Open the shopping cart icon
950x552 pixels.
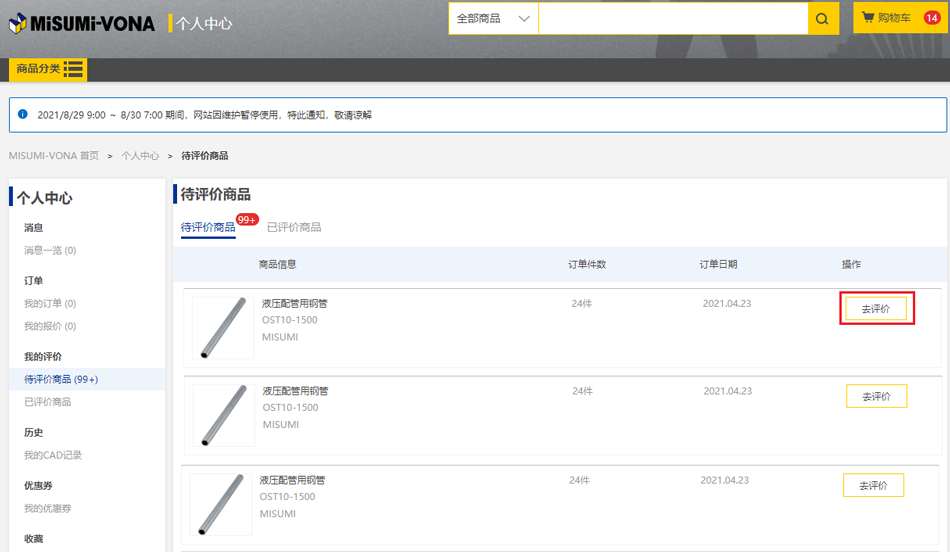click(x=868, y=18)
